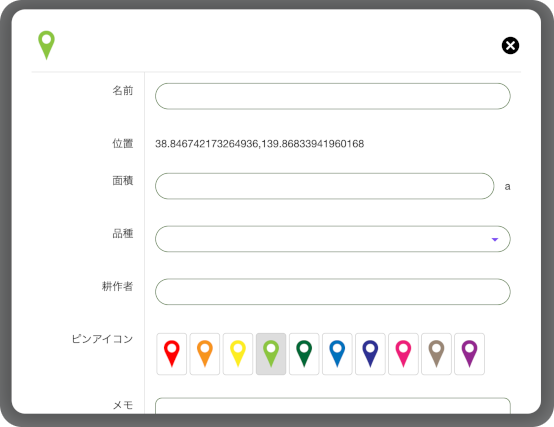Screen dimensions: 554x427
Task: Click into the メモ text area
Action: (x=333, y=405)
